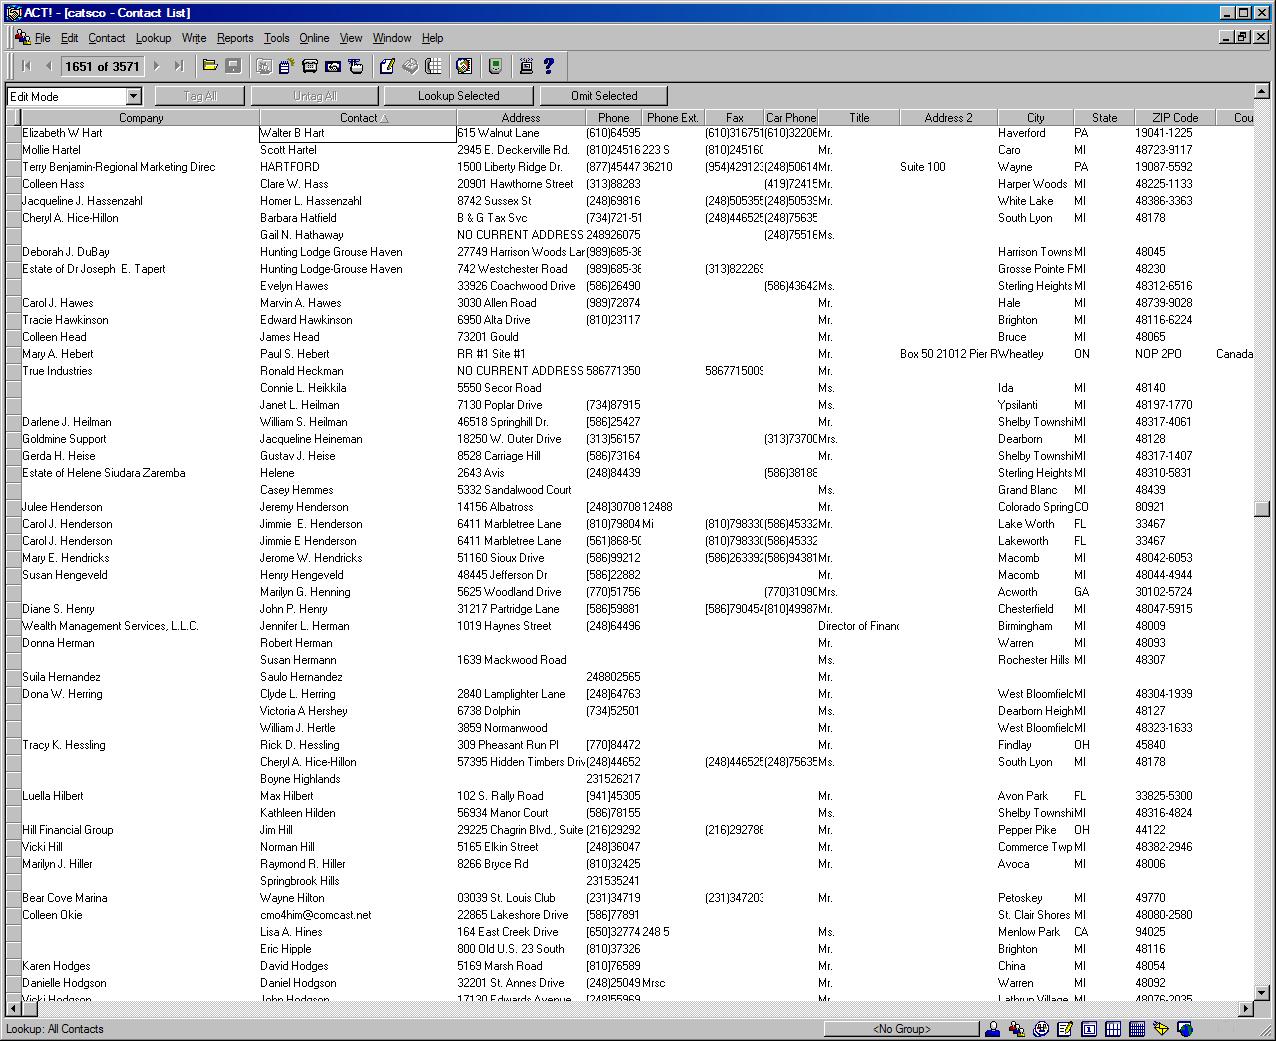The image size is (1276, 1041).
Task: Open Contacts view icon in status bar
Action: [x=993, y=1029]
